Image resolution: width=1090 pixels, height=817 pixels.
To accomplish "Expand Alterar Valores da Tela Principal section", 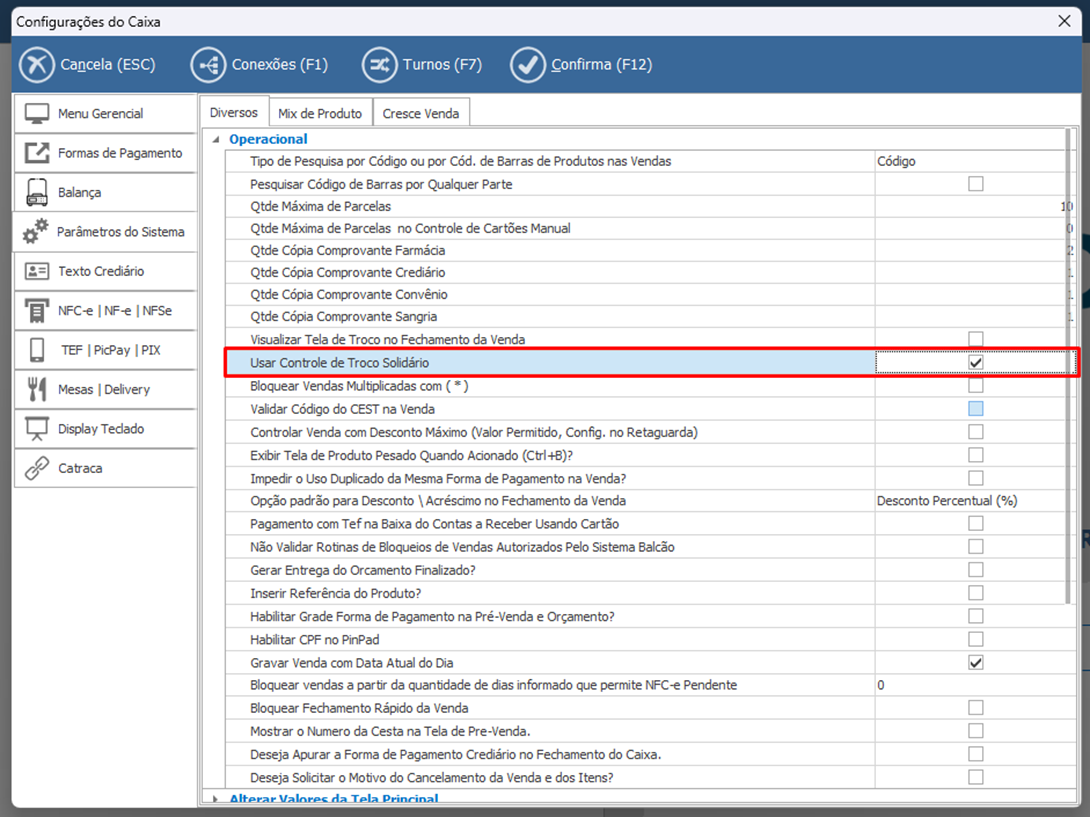I will tap(214, 798).
